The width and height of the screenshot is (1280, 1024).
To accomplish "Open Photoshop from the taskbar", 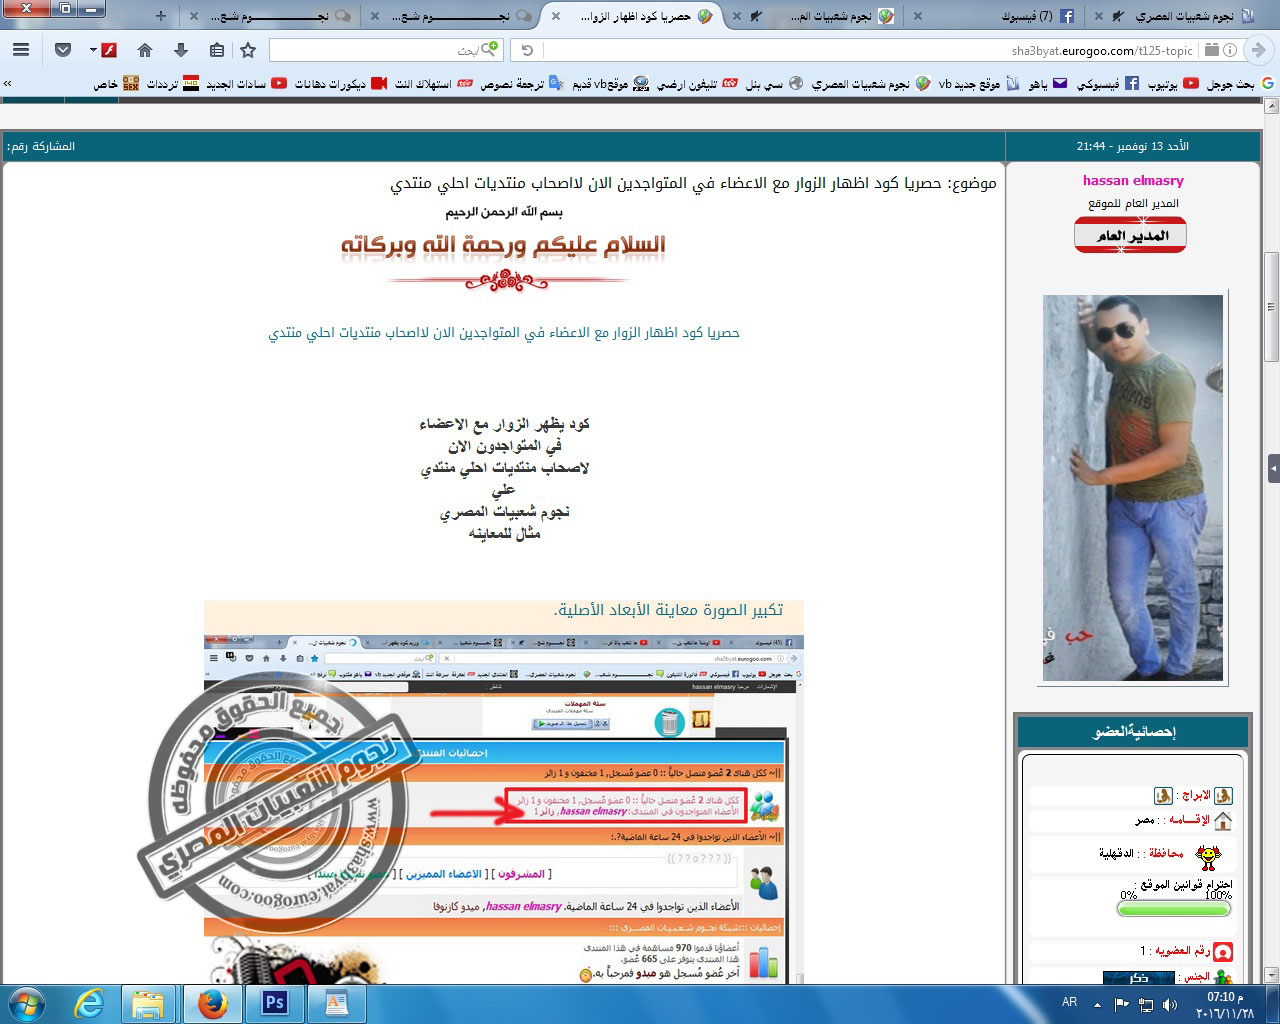I will (274, 1003).
